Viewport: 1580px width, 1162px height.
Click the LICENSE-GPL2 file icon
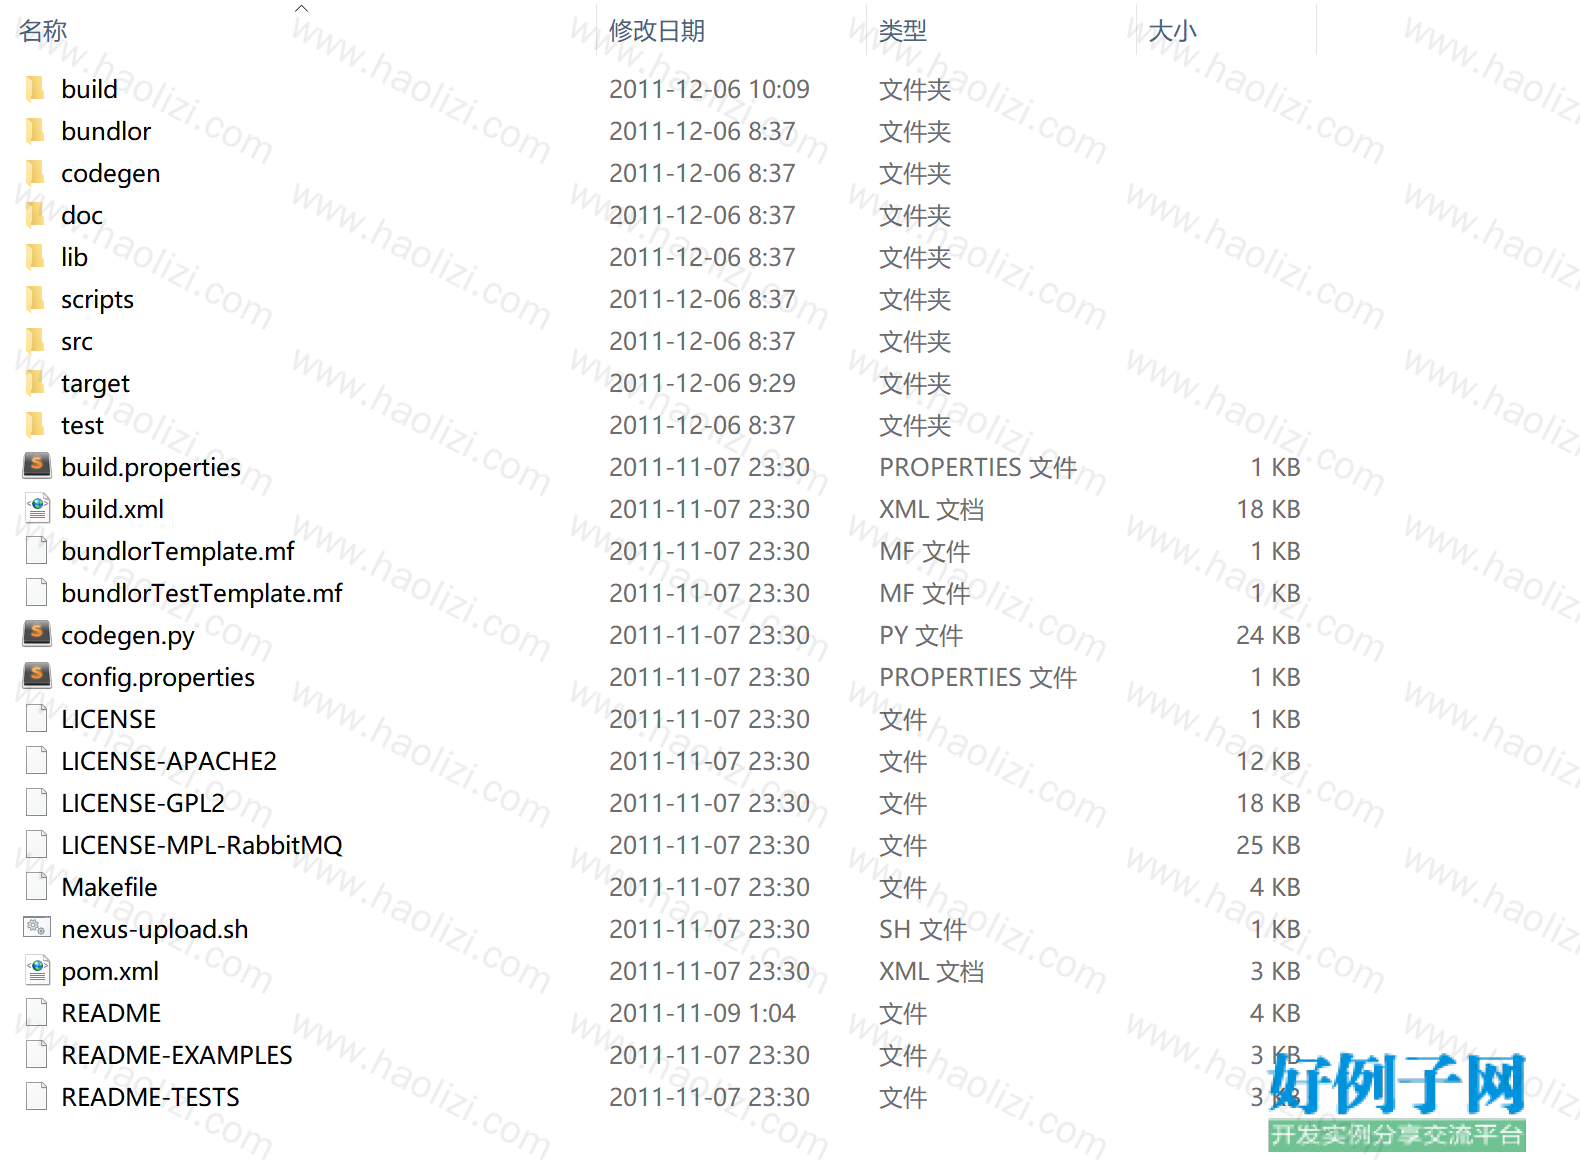pyautogui.click(x=37, y=802)
